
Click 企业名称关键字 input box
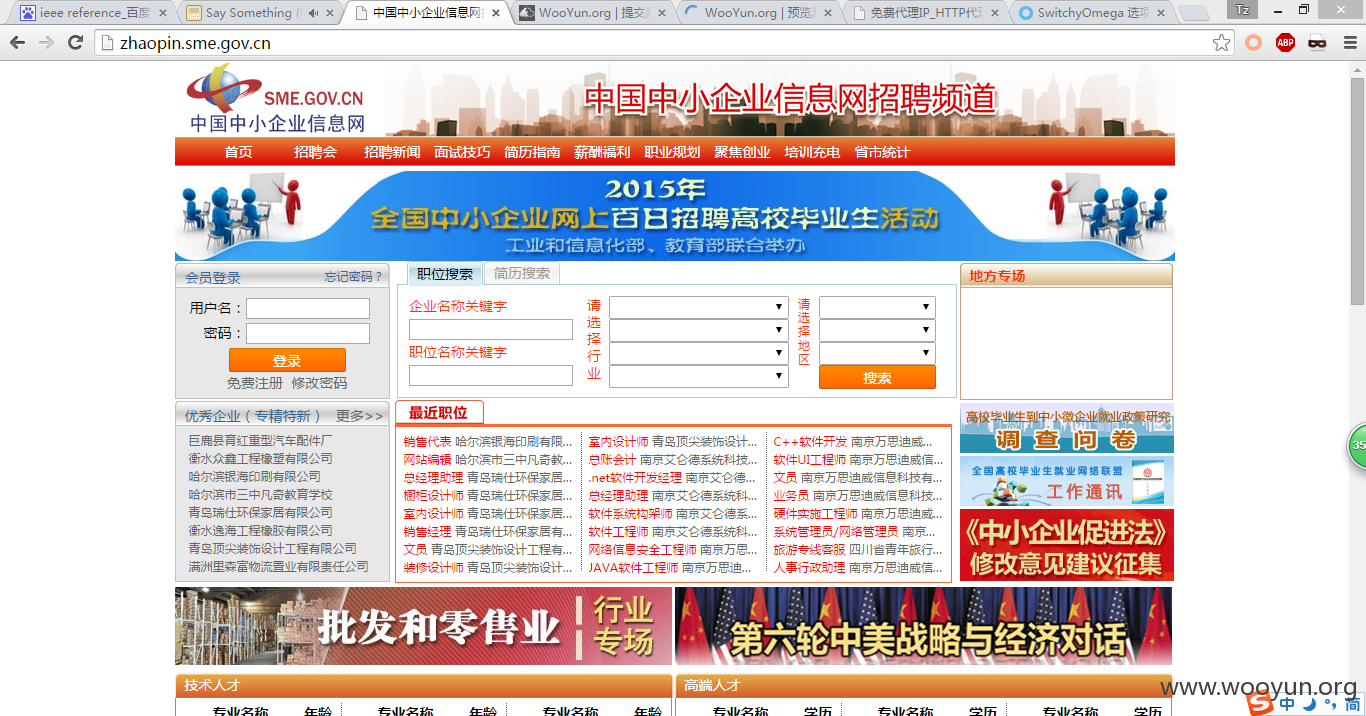(491, 330)
